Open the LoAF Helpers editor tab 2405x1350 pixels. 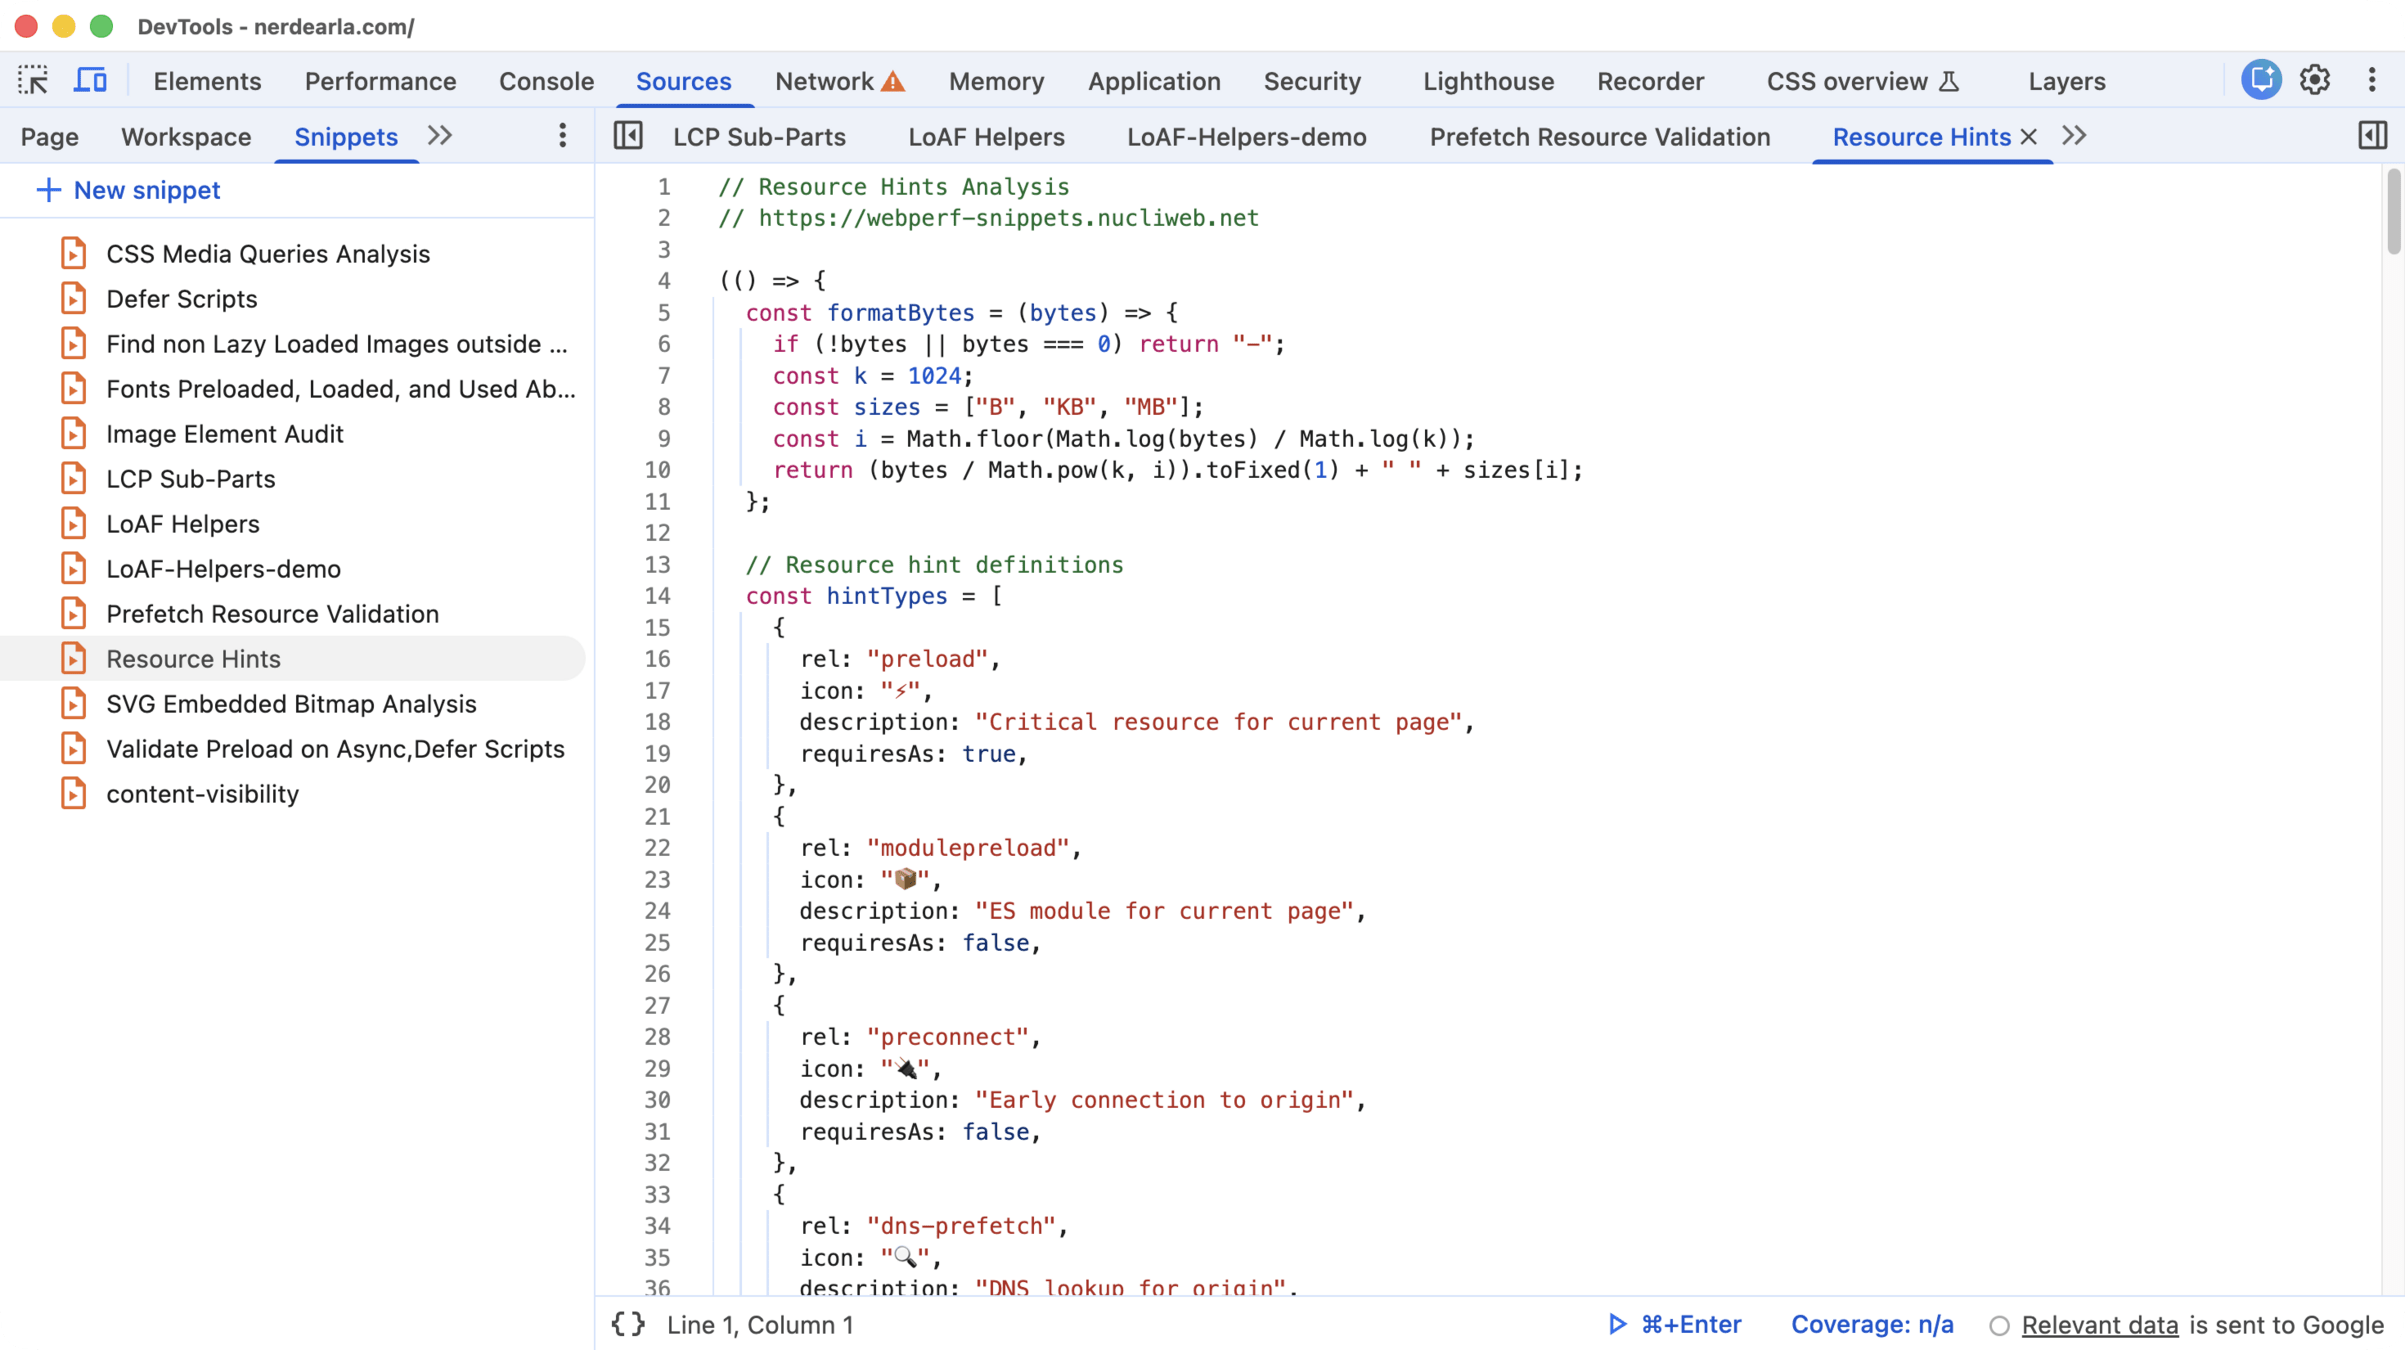(x=986, y=137)
